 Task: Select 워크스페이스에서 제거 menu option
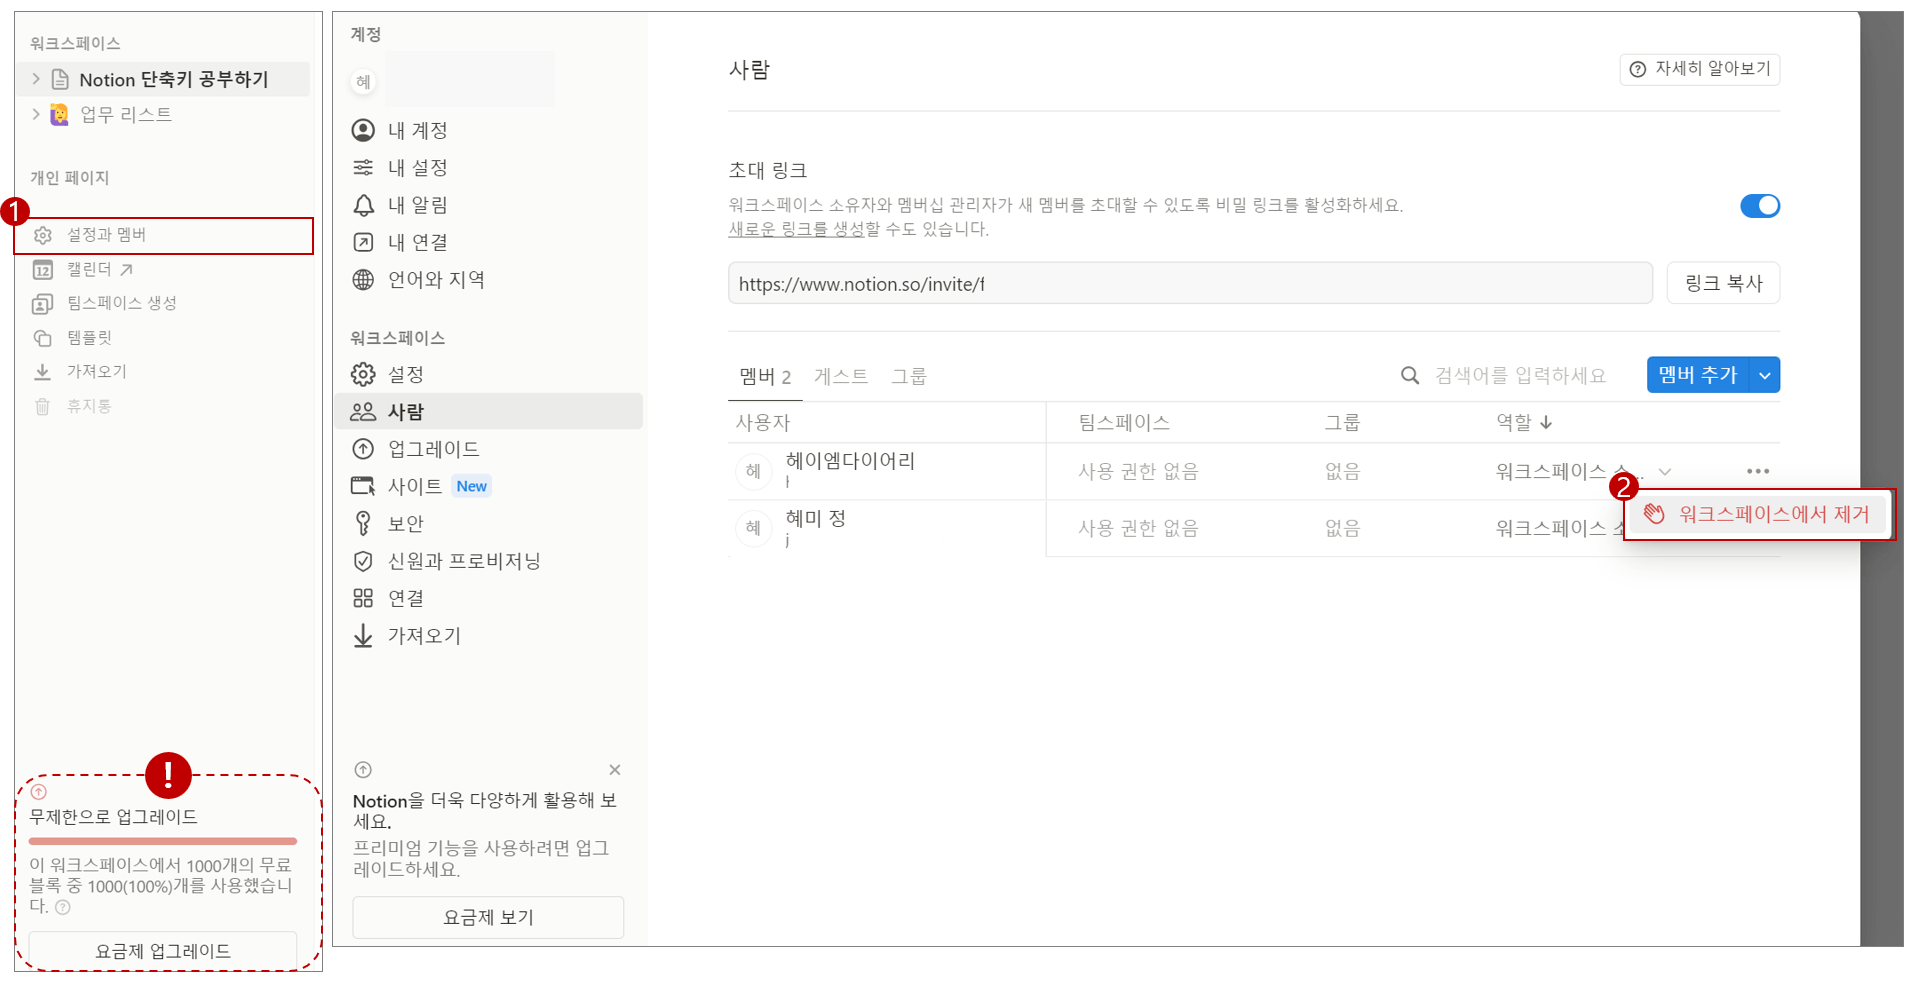point(1759,514)
